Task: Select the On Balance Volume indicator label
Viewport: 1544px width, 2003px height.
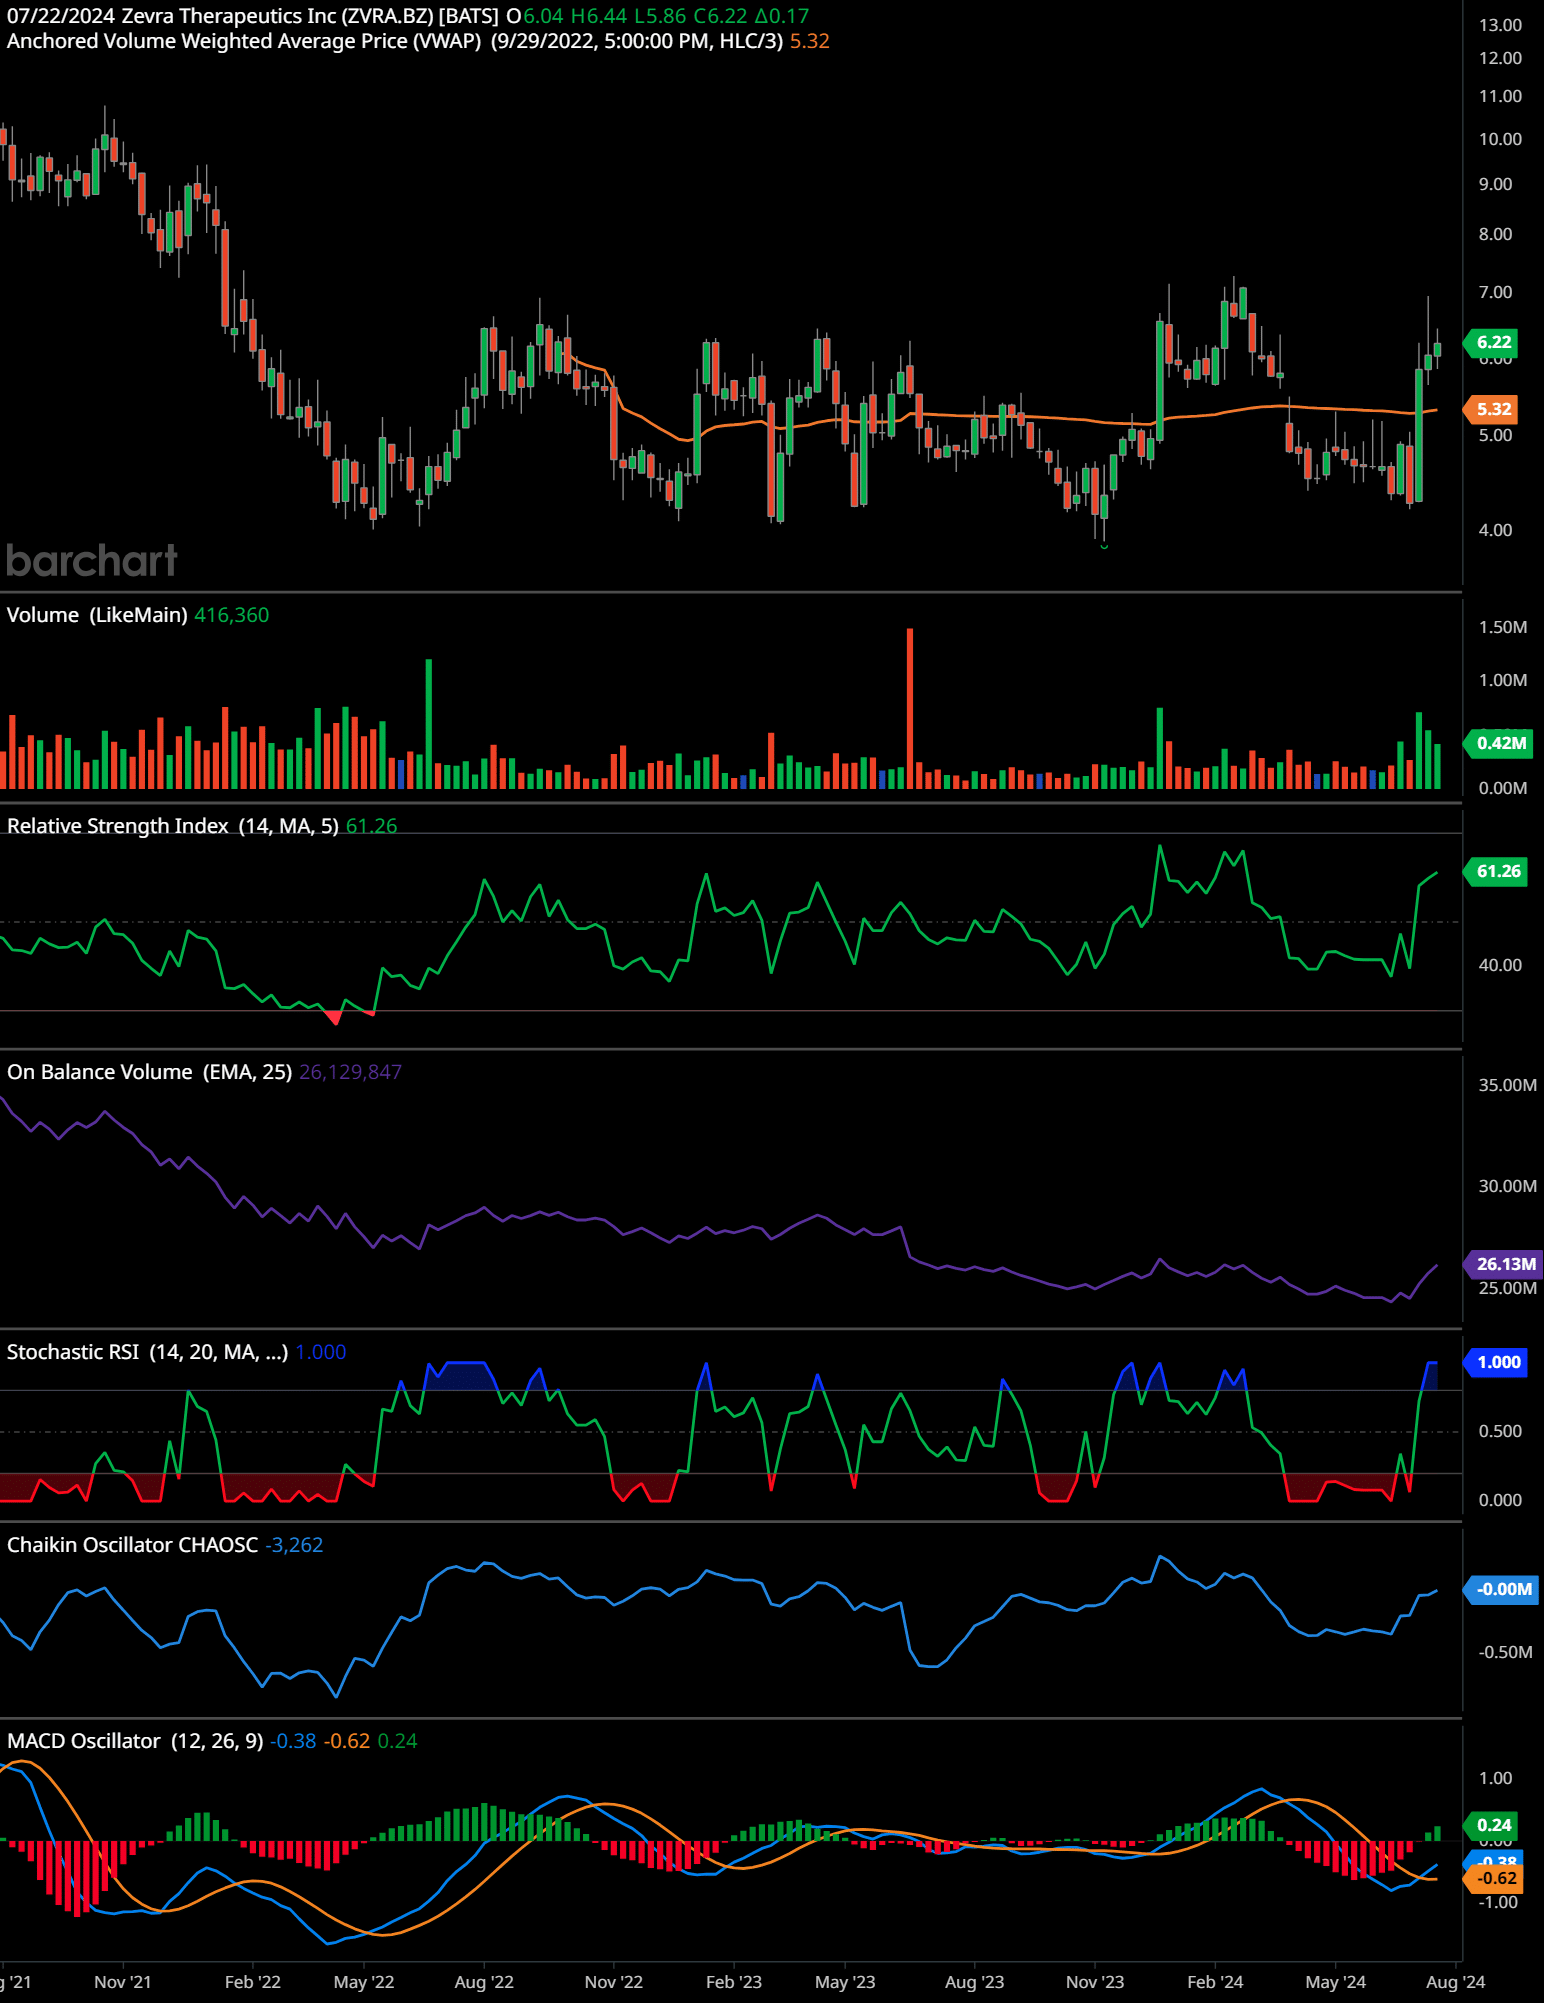Action: pyautogui.click(x=150, y=1072)
